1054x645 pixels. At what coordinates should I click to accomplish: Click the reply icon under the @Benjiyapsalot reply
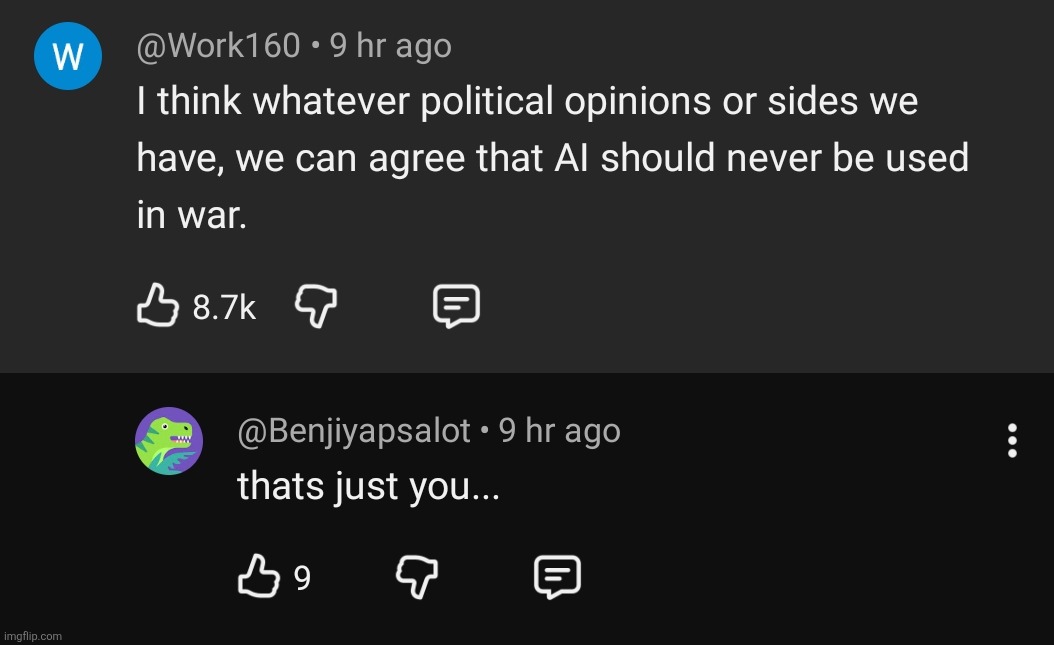click(557, 577)
